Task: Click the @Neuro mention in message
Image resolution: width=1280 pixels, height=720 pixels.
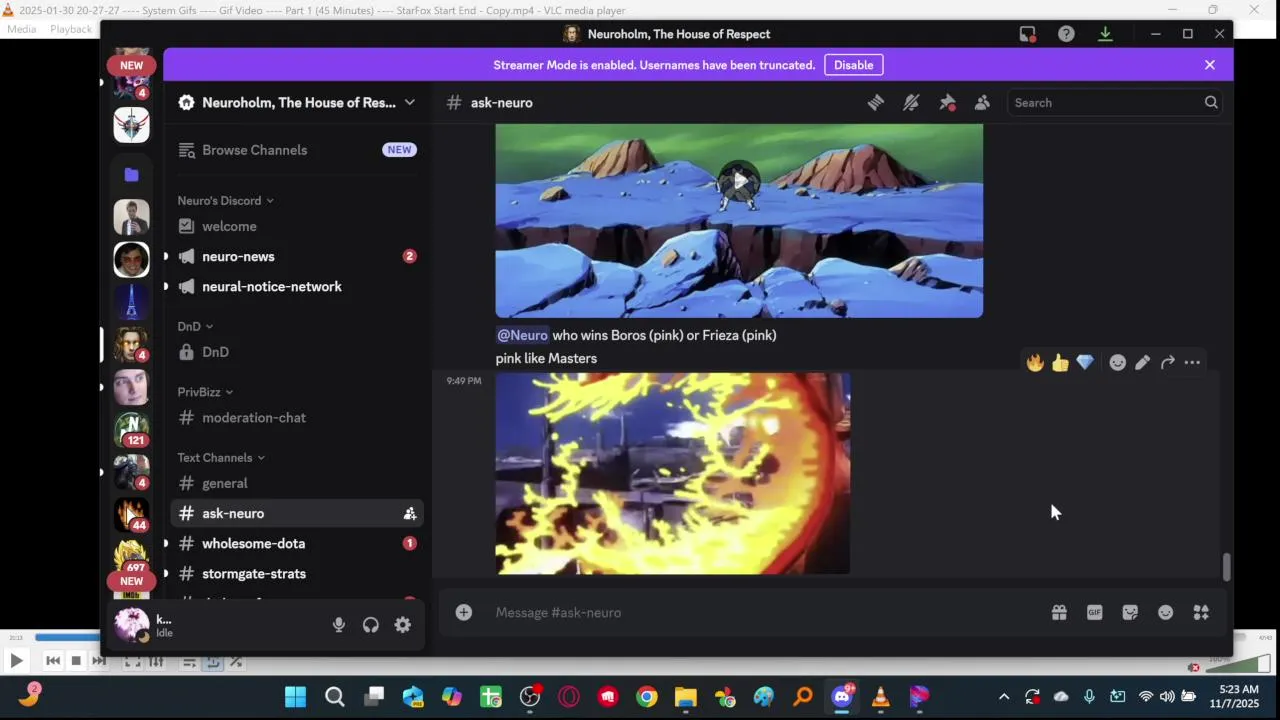Action: tap(523, 335)
